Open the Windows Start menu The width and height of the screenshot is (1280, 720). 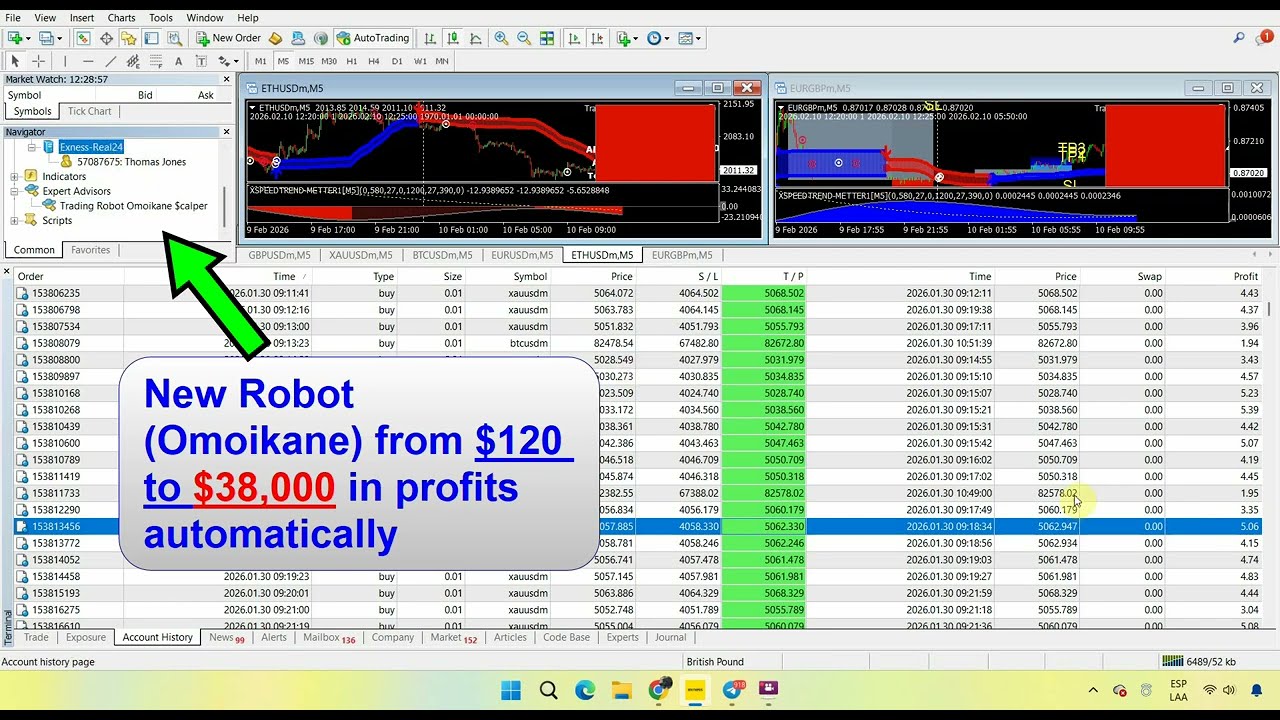[x=510, y=690]
